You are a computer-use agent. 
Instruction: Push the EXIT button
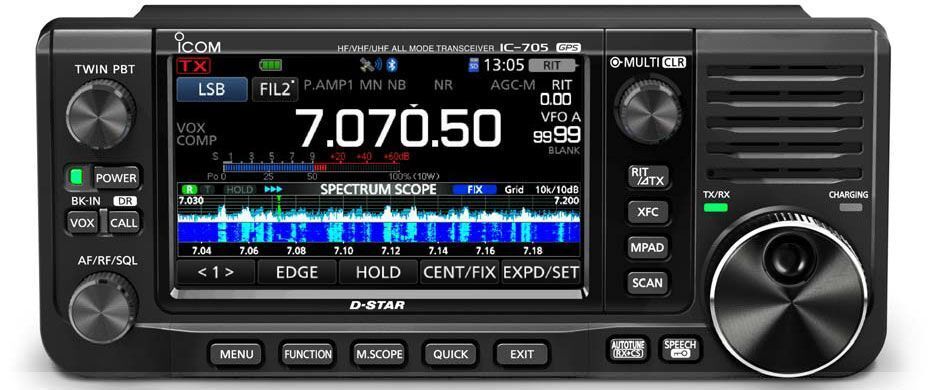[522, 354]
